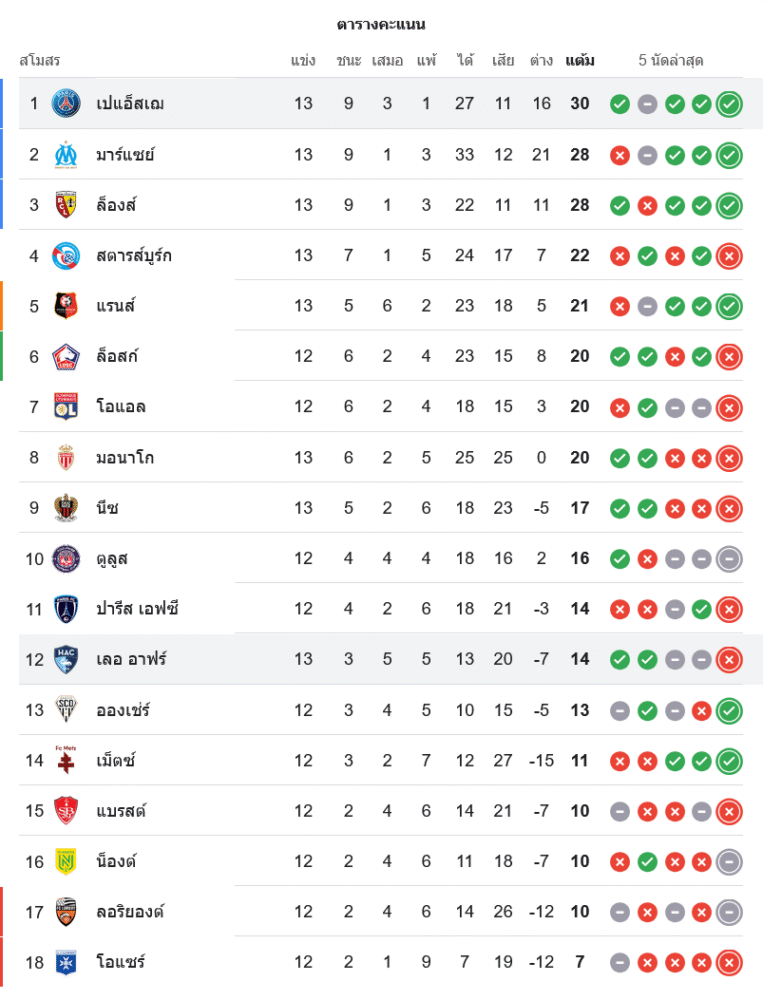The width and height of the screenshot is (763, 1000).
Task: Click Marseille's oldest match loss indicator
Action: pyautogui.click(x=620, y=154)
